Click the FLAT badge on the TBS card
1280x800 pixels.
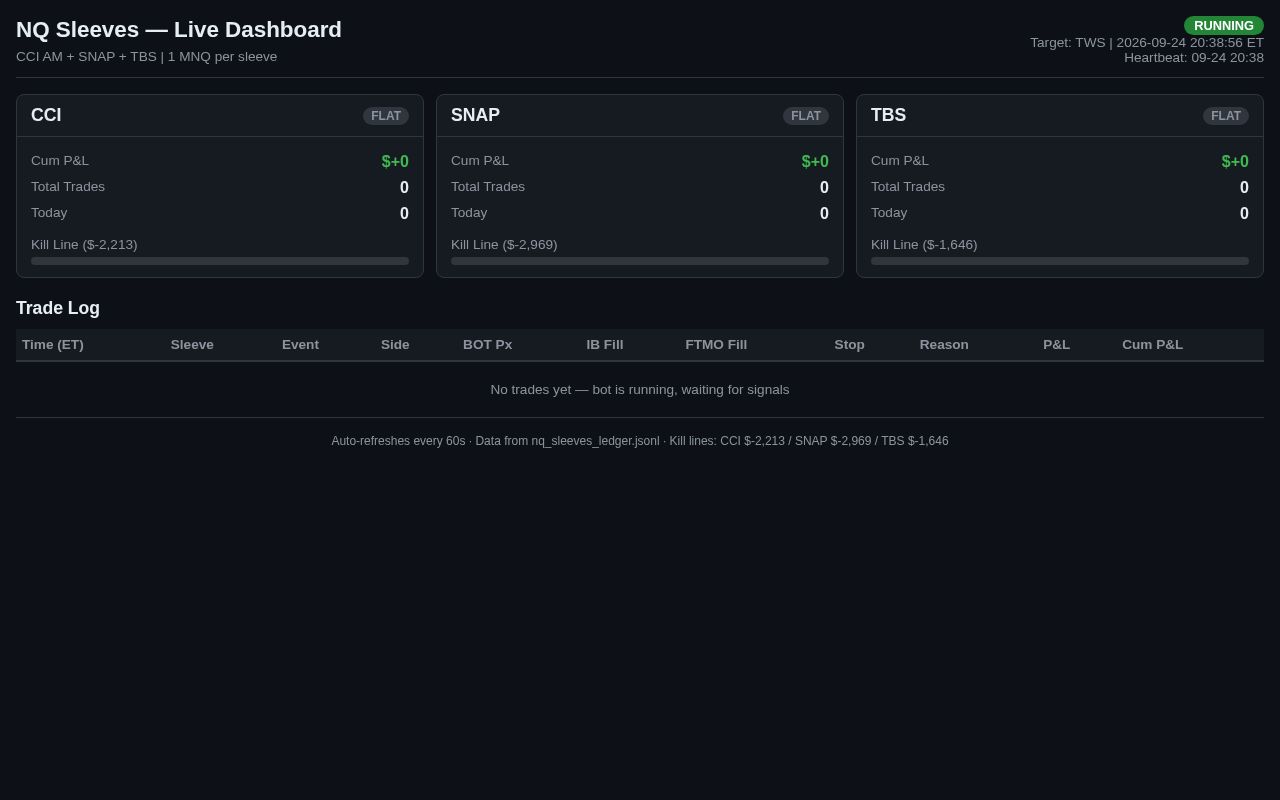pos(1226,116)
